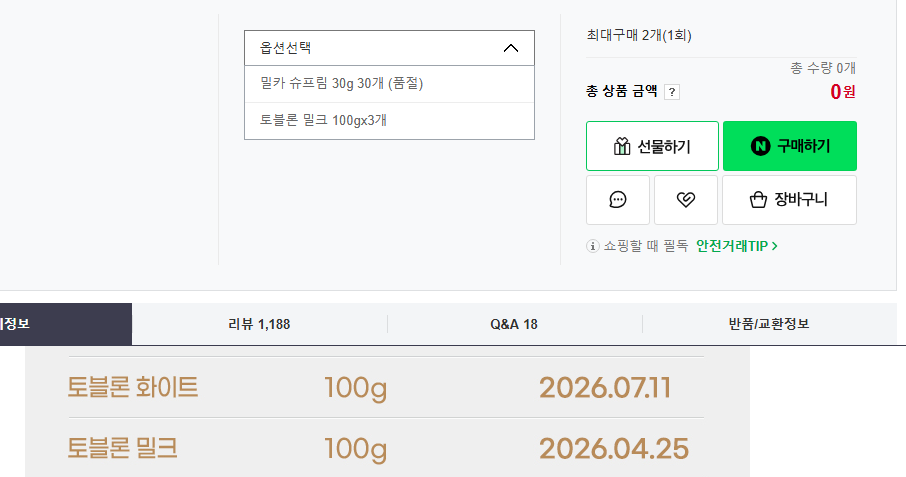Click the 2026.04.25 expiry date
The height and width of the screenshot is (477, 906).
click(x=614, y=448)
